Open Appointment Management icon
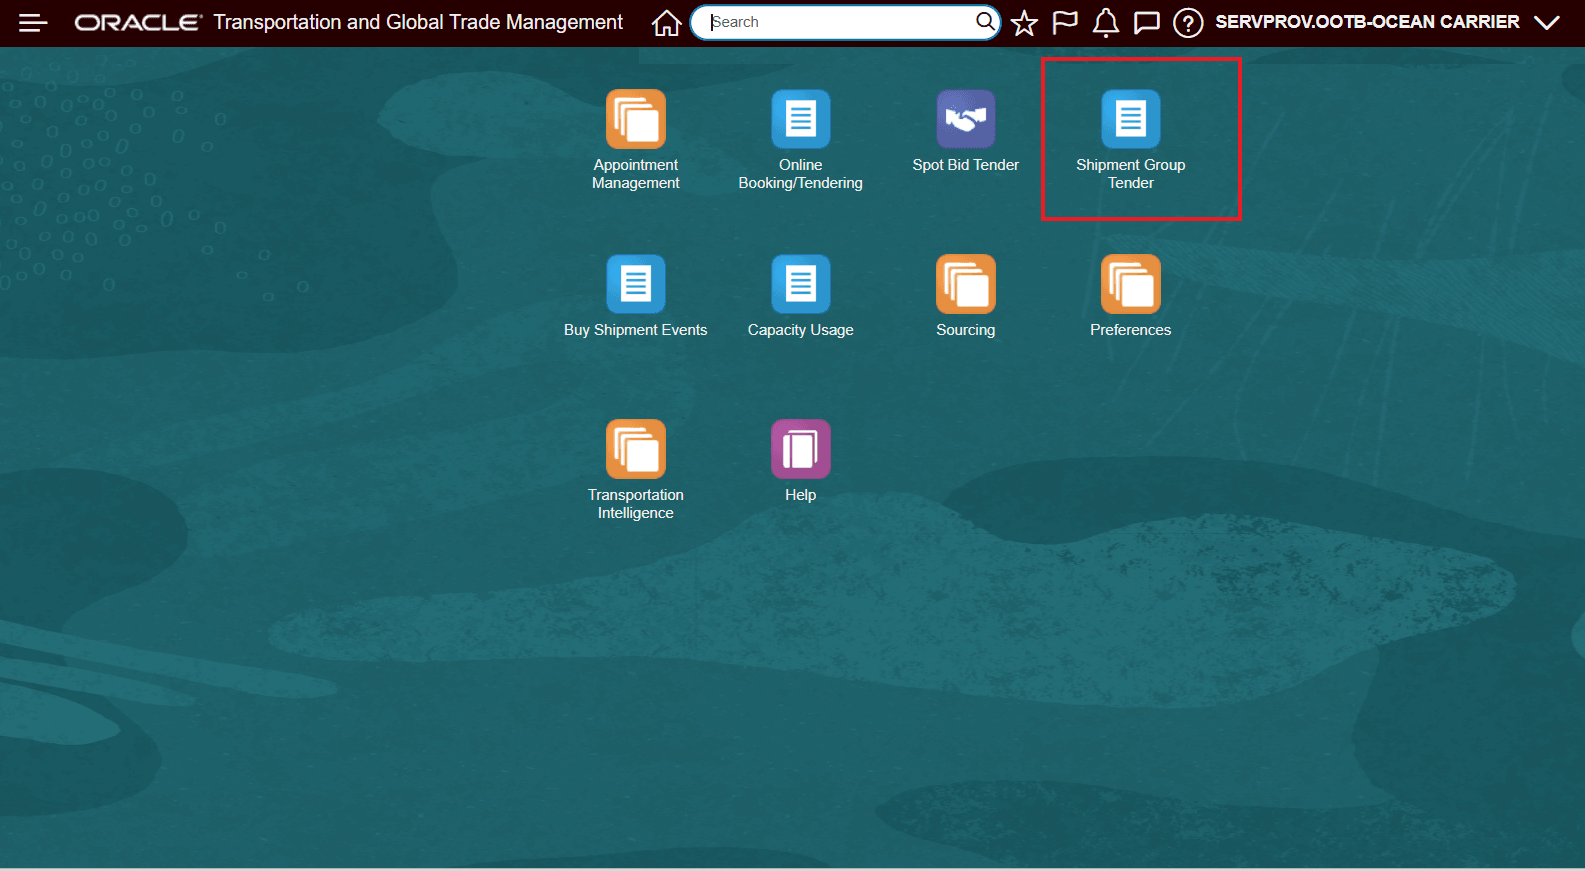The height and width of the screenshot is (871, 1585). (x=636, y=119)
